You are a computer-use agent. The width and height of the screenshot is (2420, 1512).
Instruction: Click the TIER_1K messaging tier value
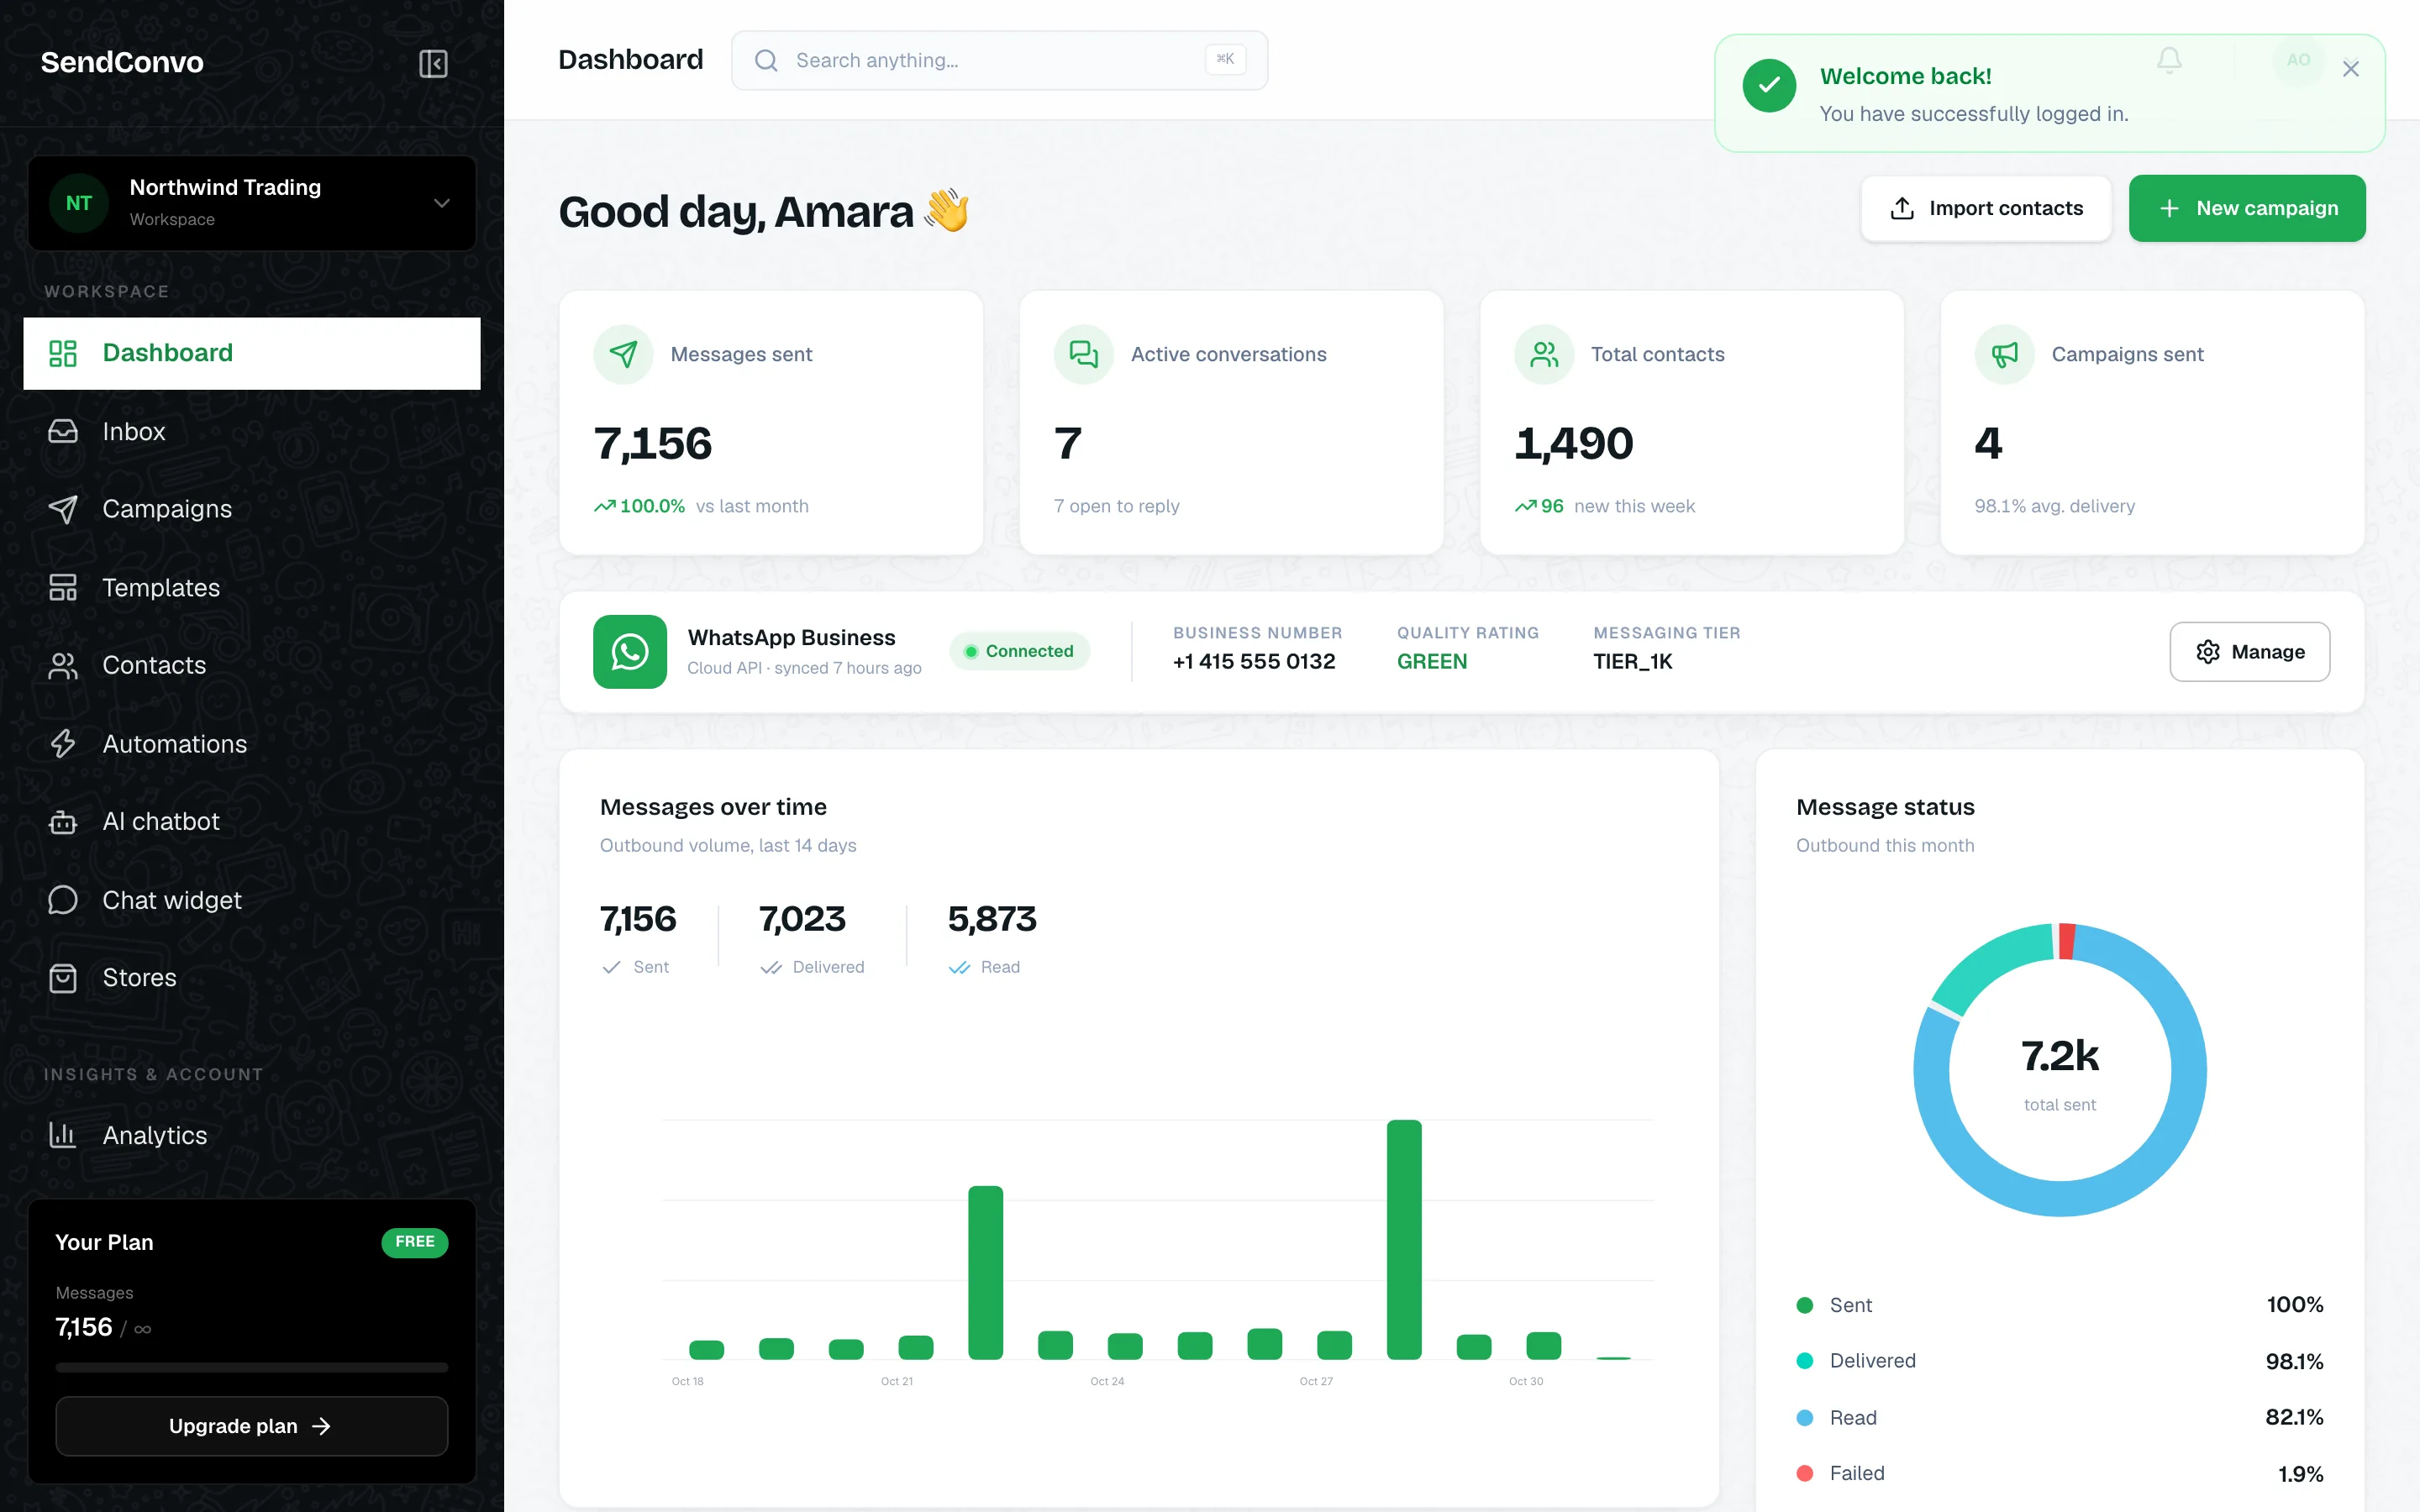[x=1632, y=662]
